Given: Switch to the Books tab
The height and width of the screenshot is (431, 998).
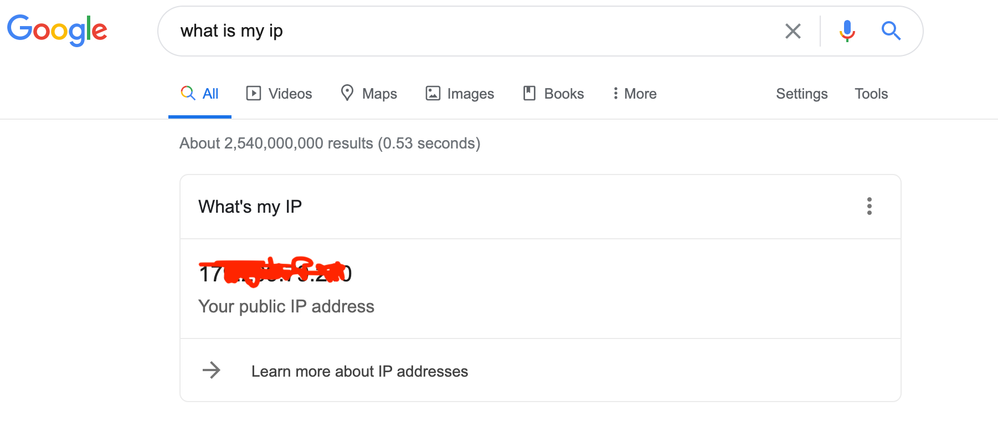Looking at the screenshot, I should 553,94.
